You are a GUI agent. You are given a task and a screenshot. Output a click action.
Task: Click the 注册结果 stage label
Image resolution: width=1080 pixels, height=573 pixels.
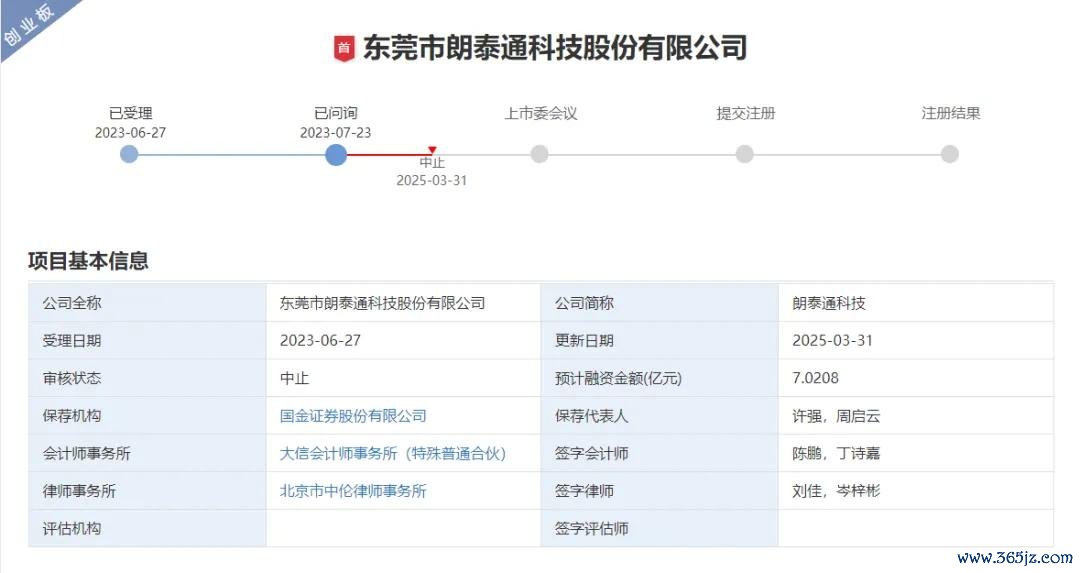[x=951, y=114]
